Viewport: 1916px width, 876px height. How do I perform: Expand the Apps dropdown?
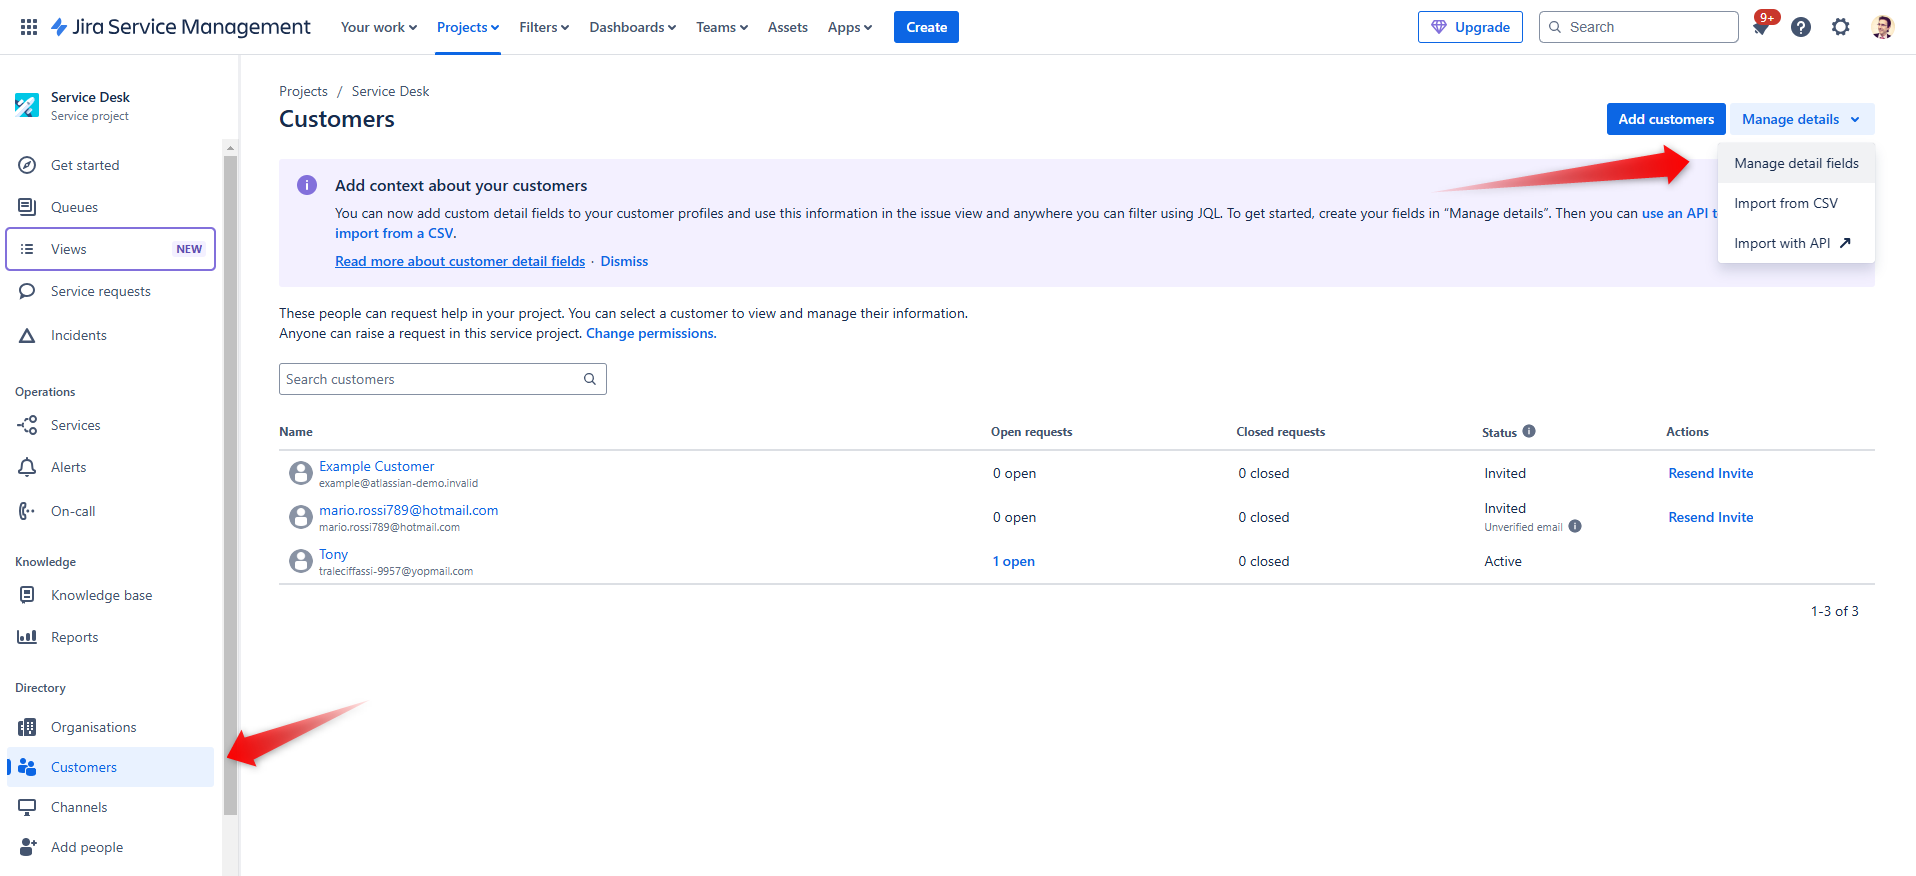(x=850, y=27)
